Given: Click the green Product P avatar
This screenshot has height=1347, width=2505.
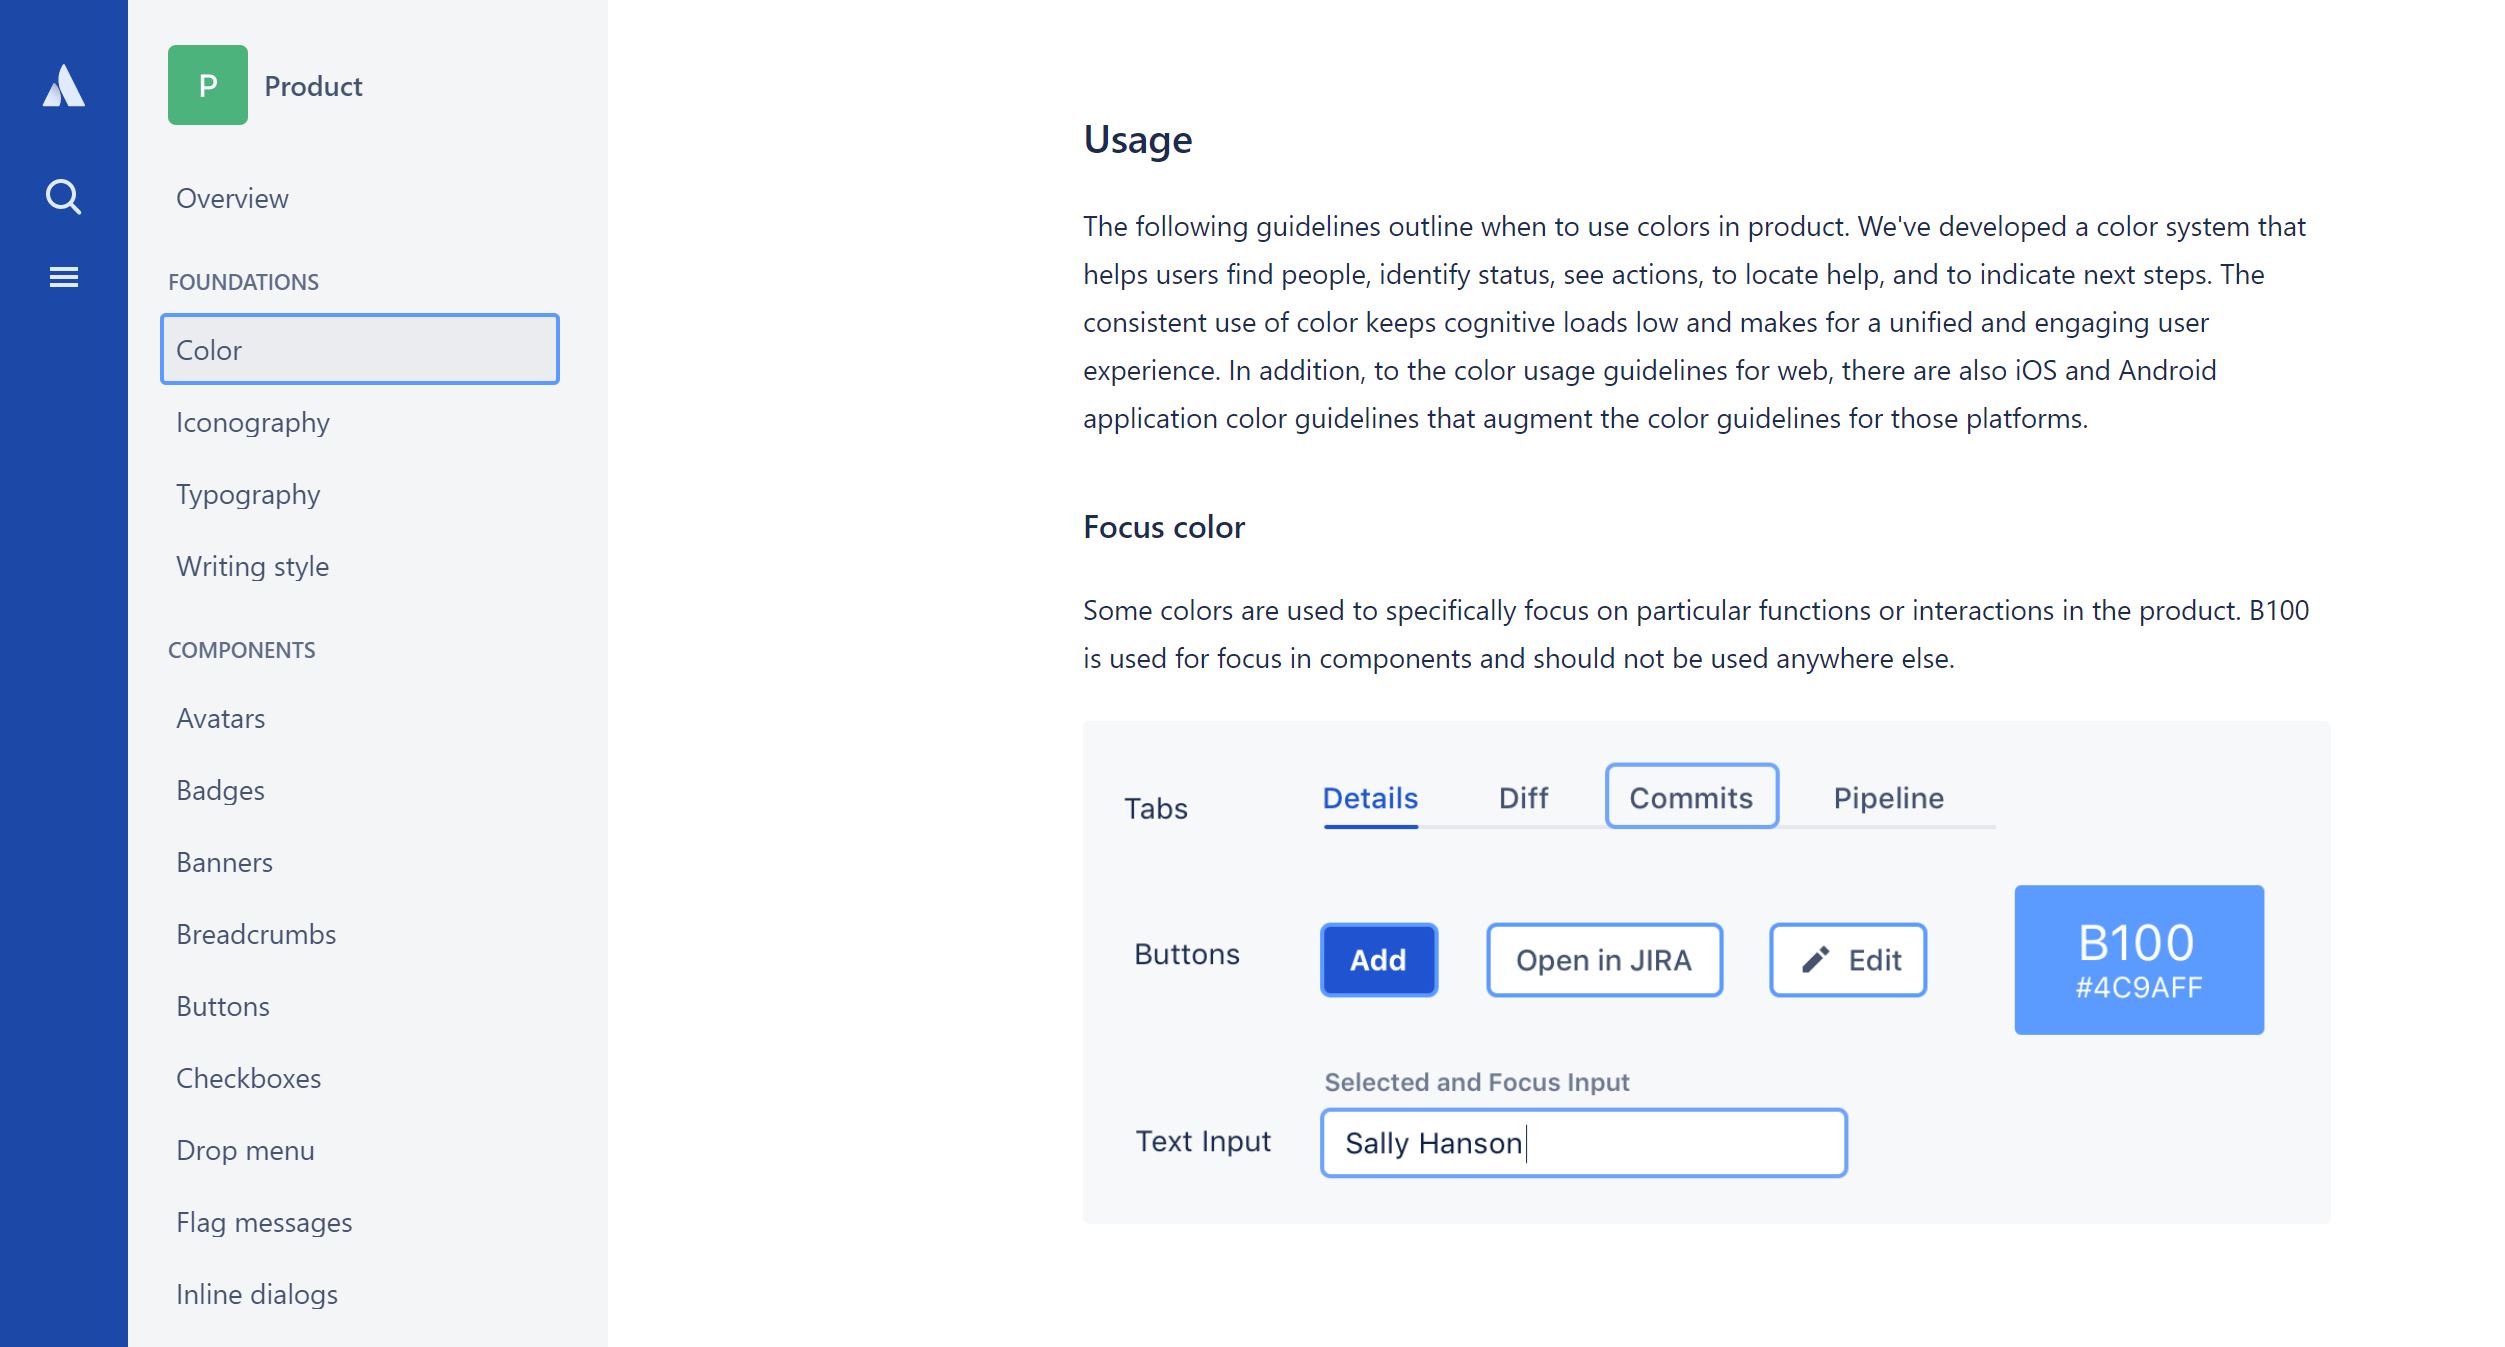Looking at the screenshot, I should pos(208,85).
